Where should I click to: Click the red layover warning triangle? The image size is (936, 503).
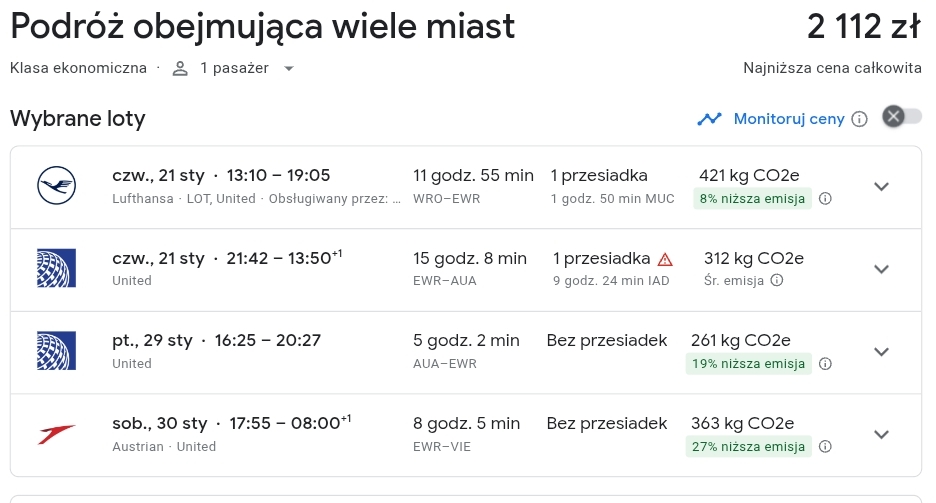coord(665,260)
